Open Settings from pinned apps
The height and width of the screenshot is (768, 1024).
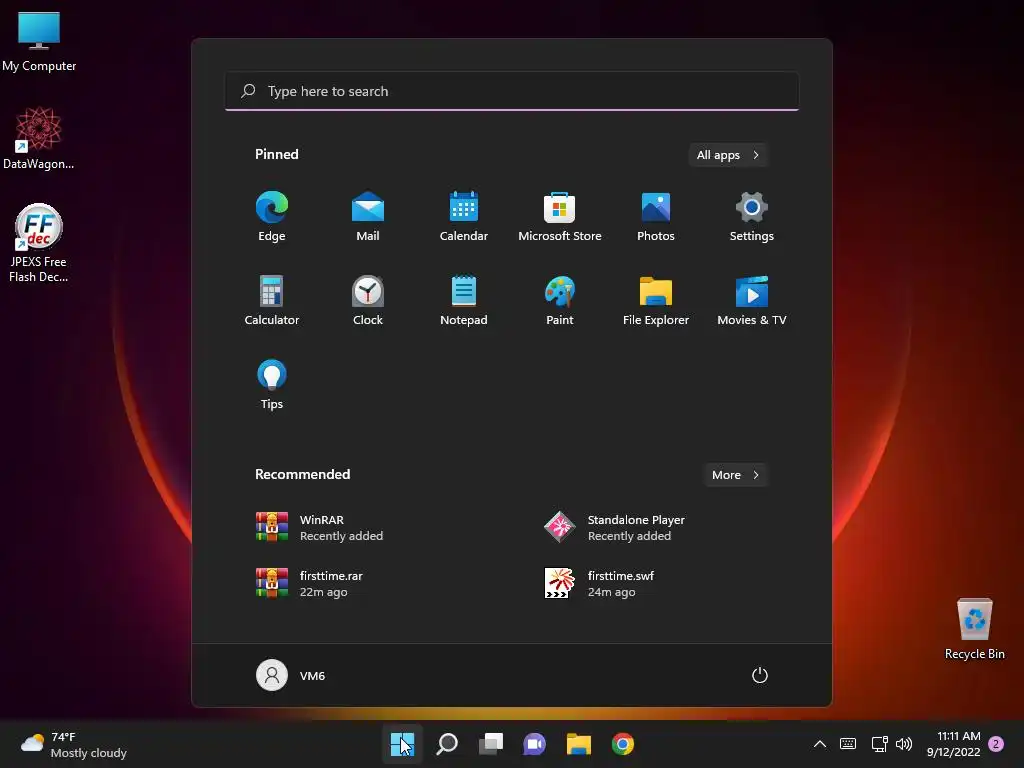(752, 216)
